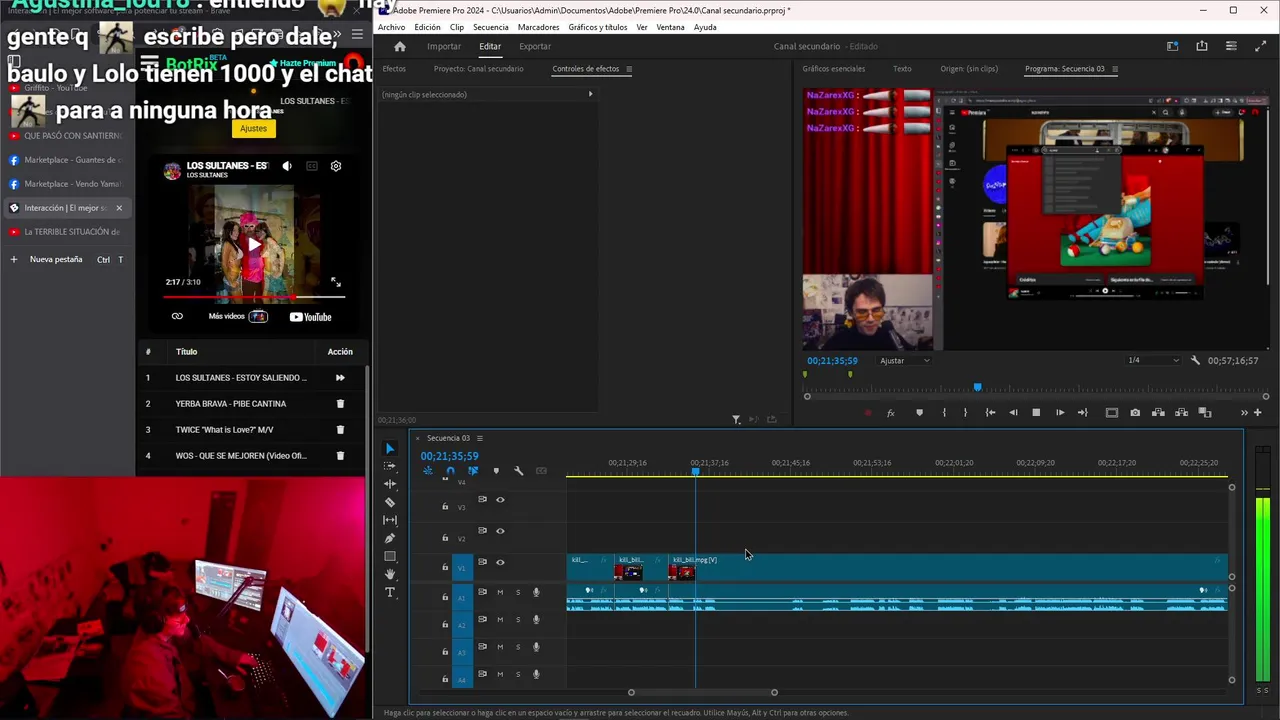Click the Ajustes button in BotRix

coord(254,128)
